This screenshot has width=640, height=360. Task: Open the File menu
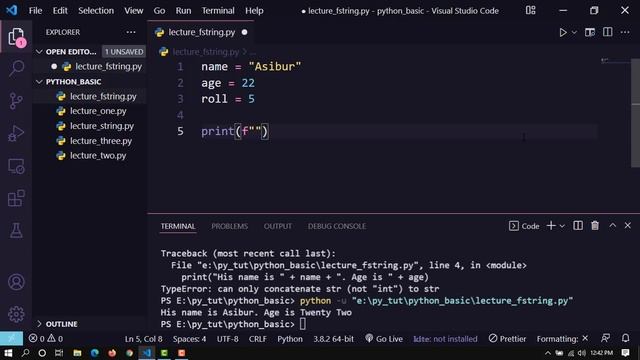click(35, 11)
